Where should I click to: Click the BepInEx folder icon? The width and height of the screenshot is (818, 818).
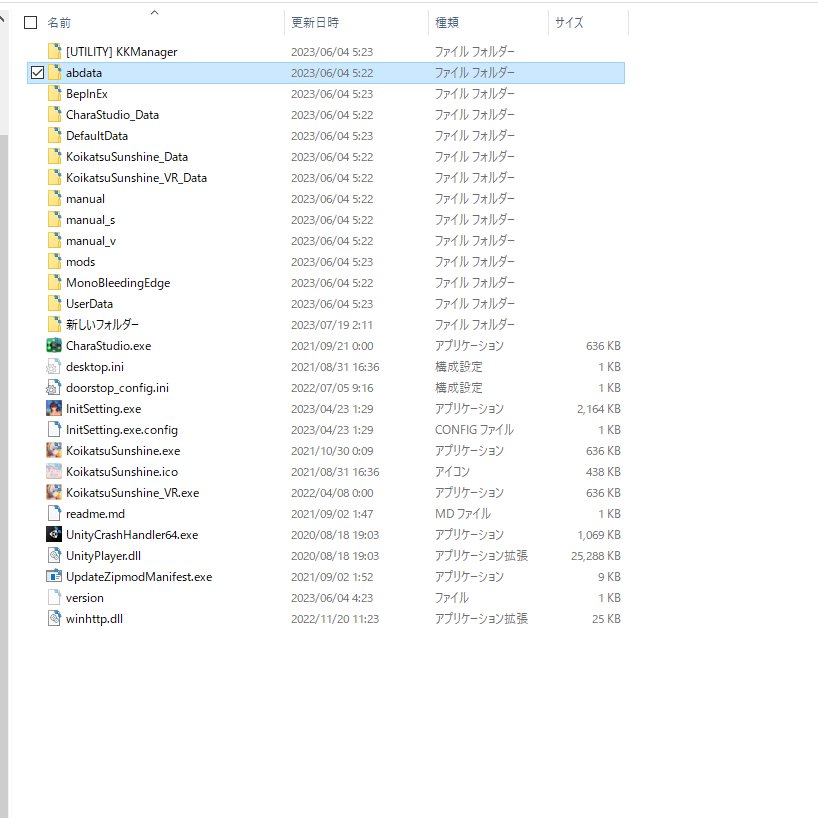[54, 94]
